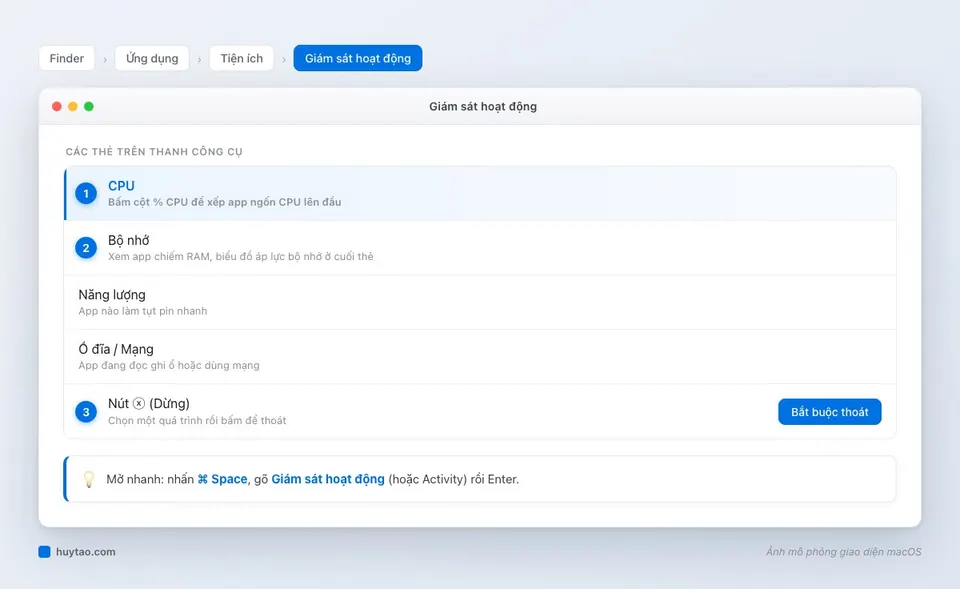Click the lightbulb icon beside Mở nhanh
The image size is (960, 589).
tap(89, 479)
